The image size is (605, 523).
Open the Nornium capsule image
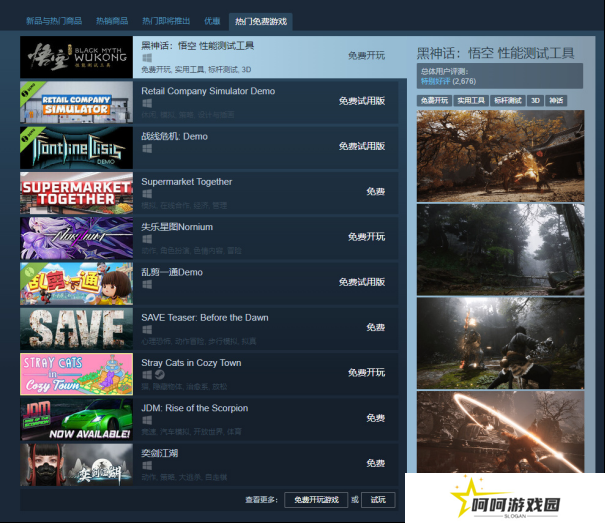76,238
